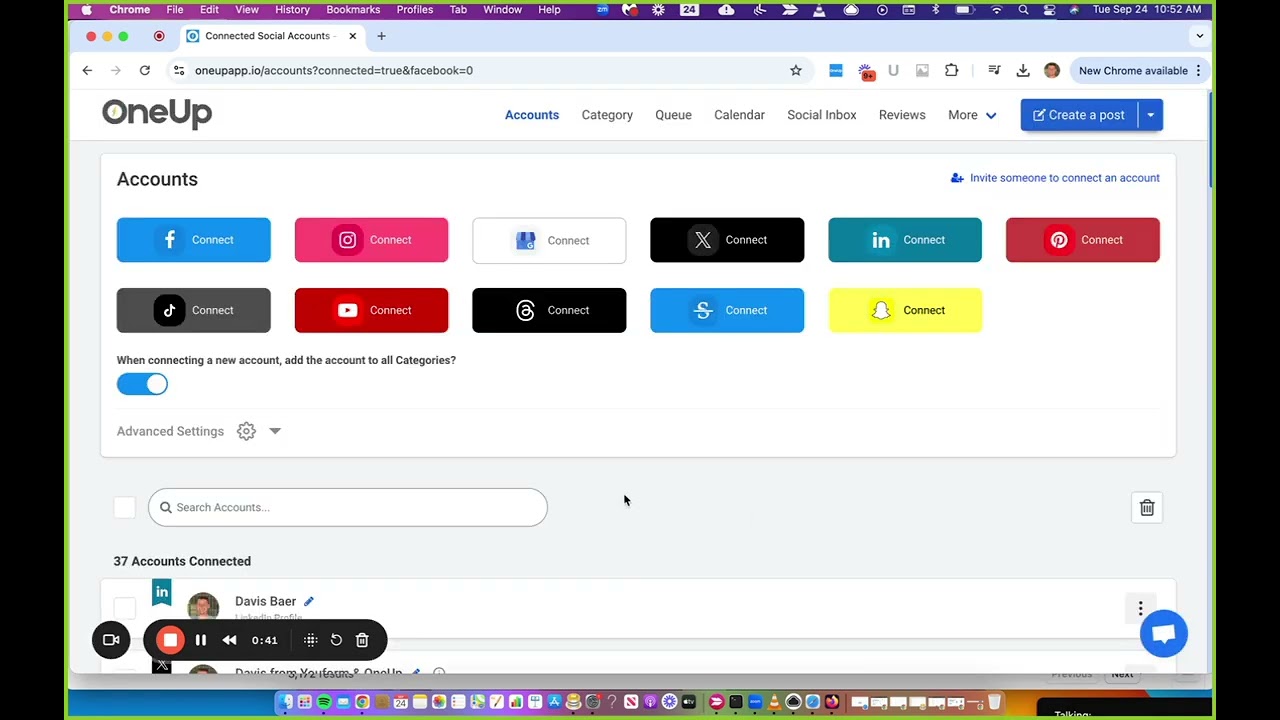Image resolution: width=1280 pixels, height=720 pixels.
Task: Select the Davis Baer LinkedIn checkbox
Action: point(124,608)
